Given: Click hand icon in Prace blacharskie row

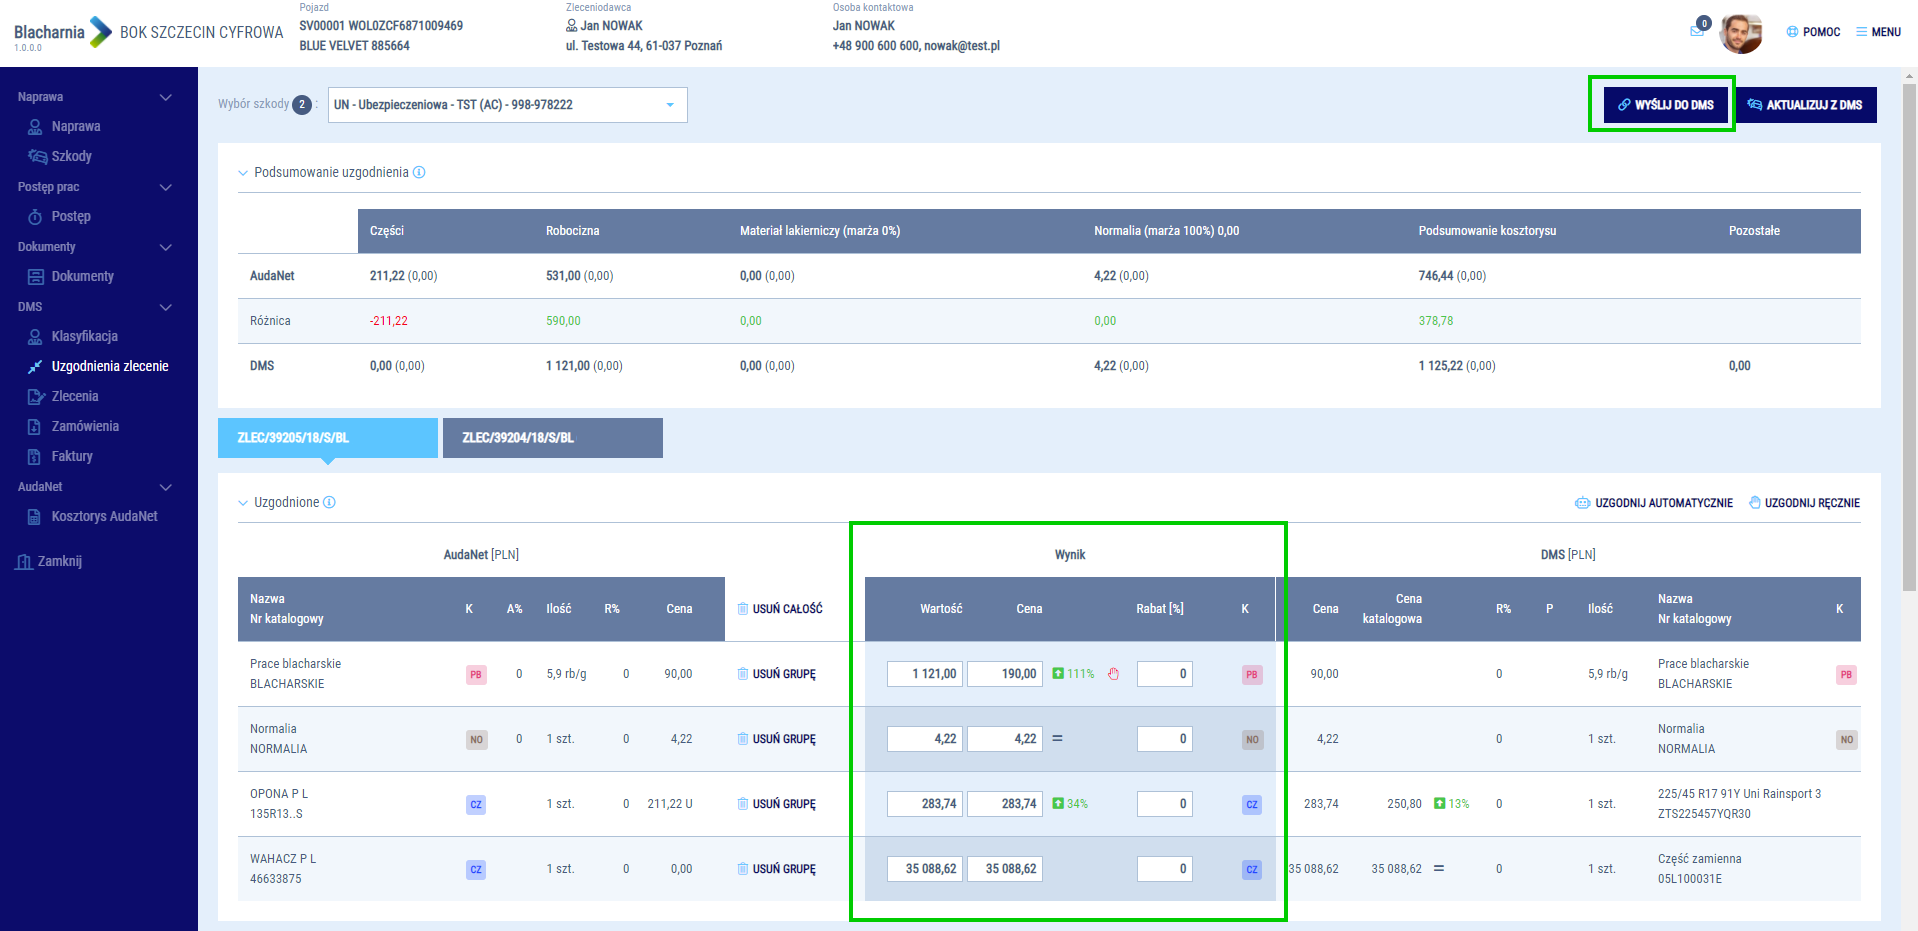Looking at the screenshot, I should click(x=1113, y=674).
